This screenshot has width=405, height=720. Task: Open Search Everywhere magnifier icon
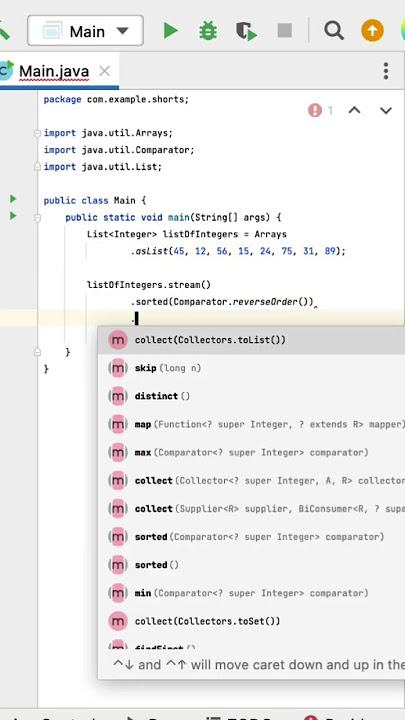pos(334,31)
